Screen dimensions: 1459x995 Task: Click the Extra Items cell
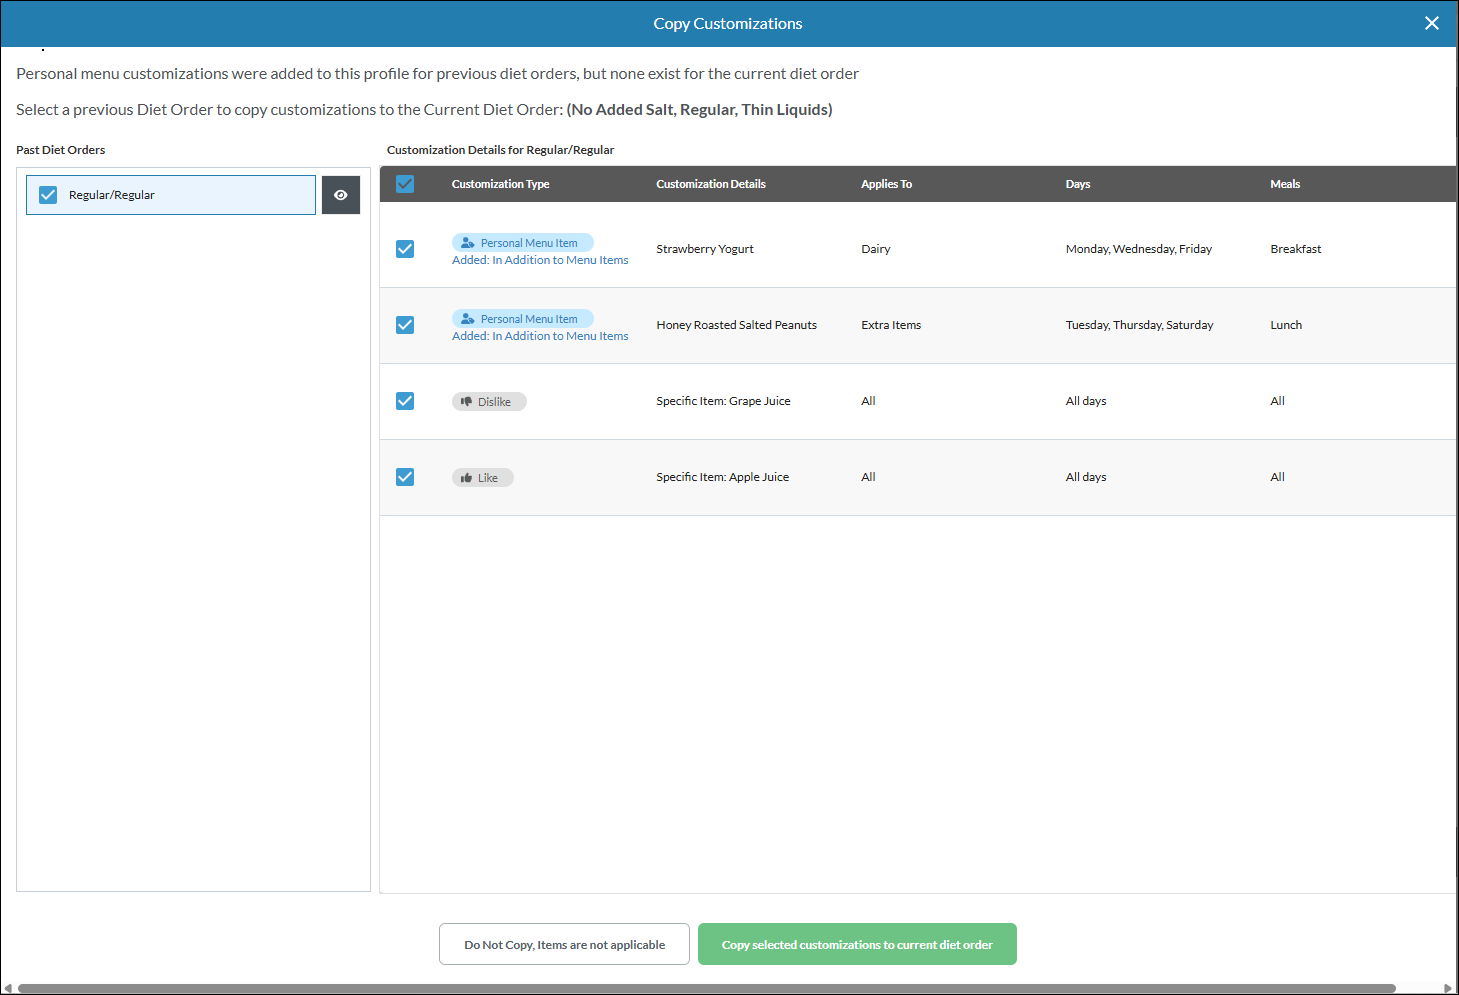[891, 325]
